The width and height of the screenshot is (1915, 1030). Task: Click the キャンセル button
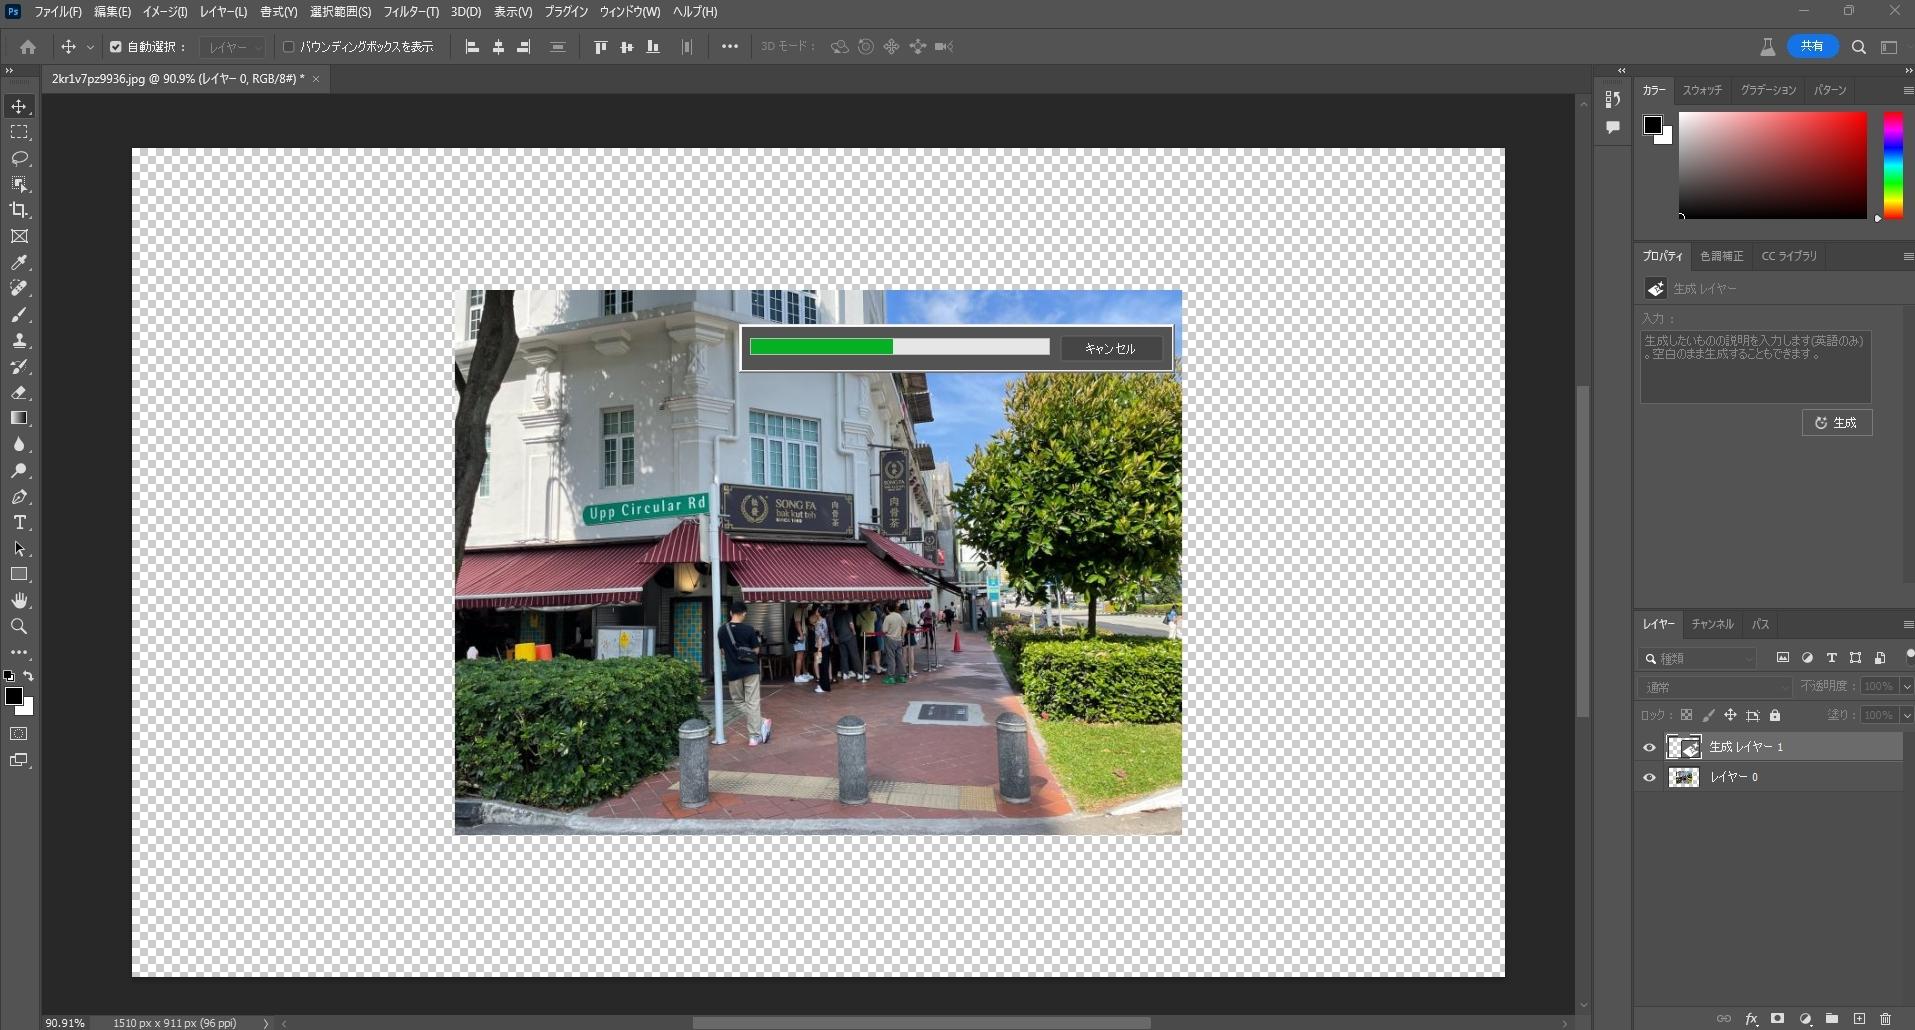(1110, 348)
